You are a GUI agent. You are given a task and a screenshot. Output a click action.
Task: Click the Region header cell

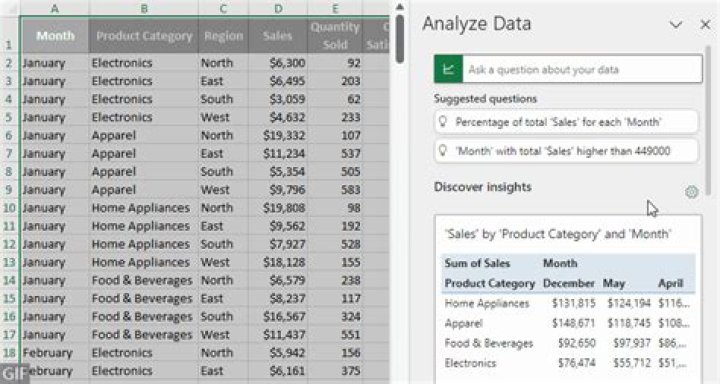223,35
